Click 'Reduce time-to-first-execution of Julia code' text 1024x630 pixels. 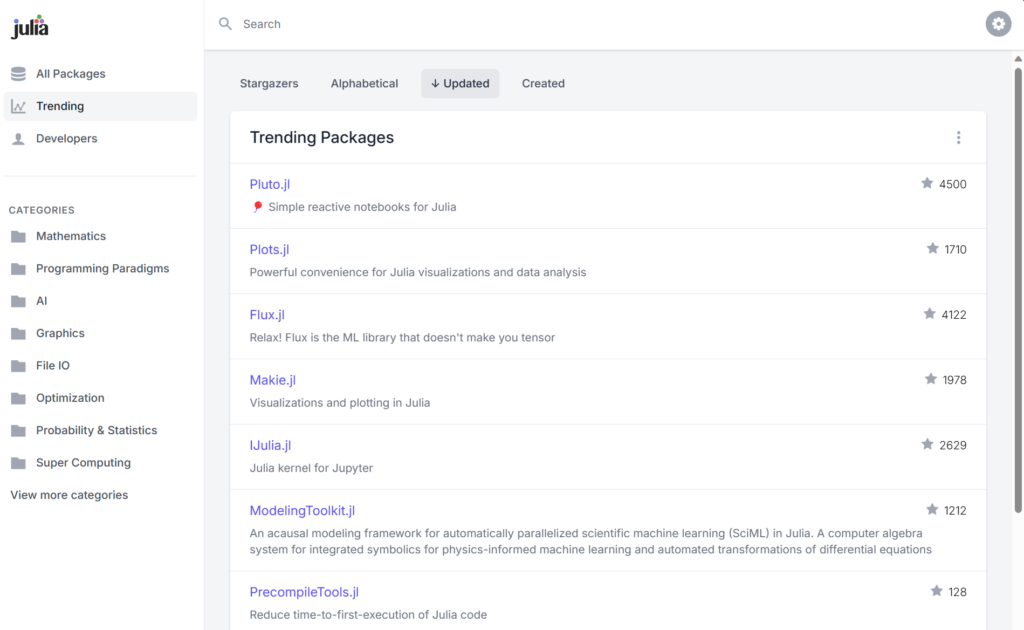(368, 615)
